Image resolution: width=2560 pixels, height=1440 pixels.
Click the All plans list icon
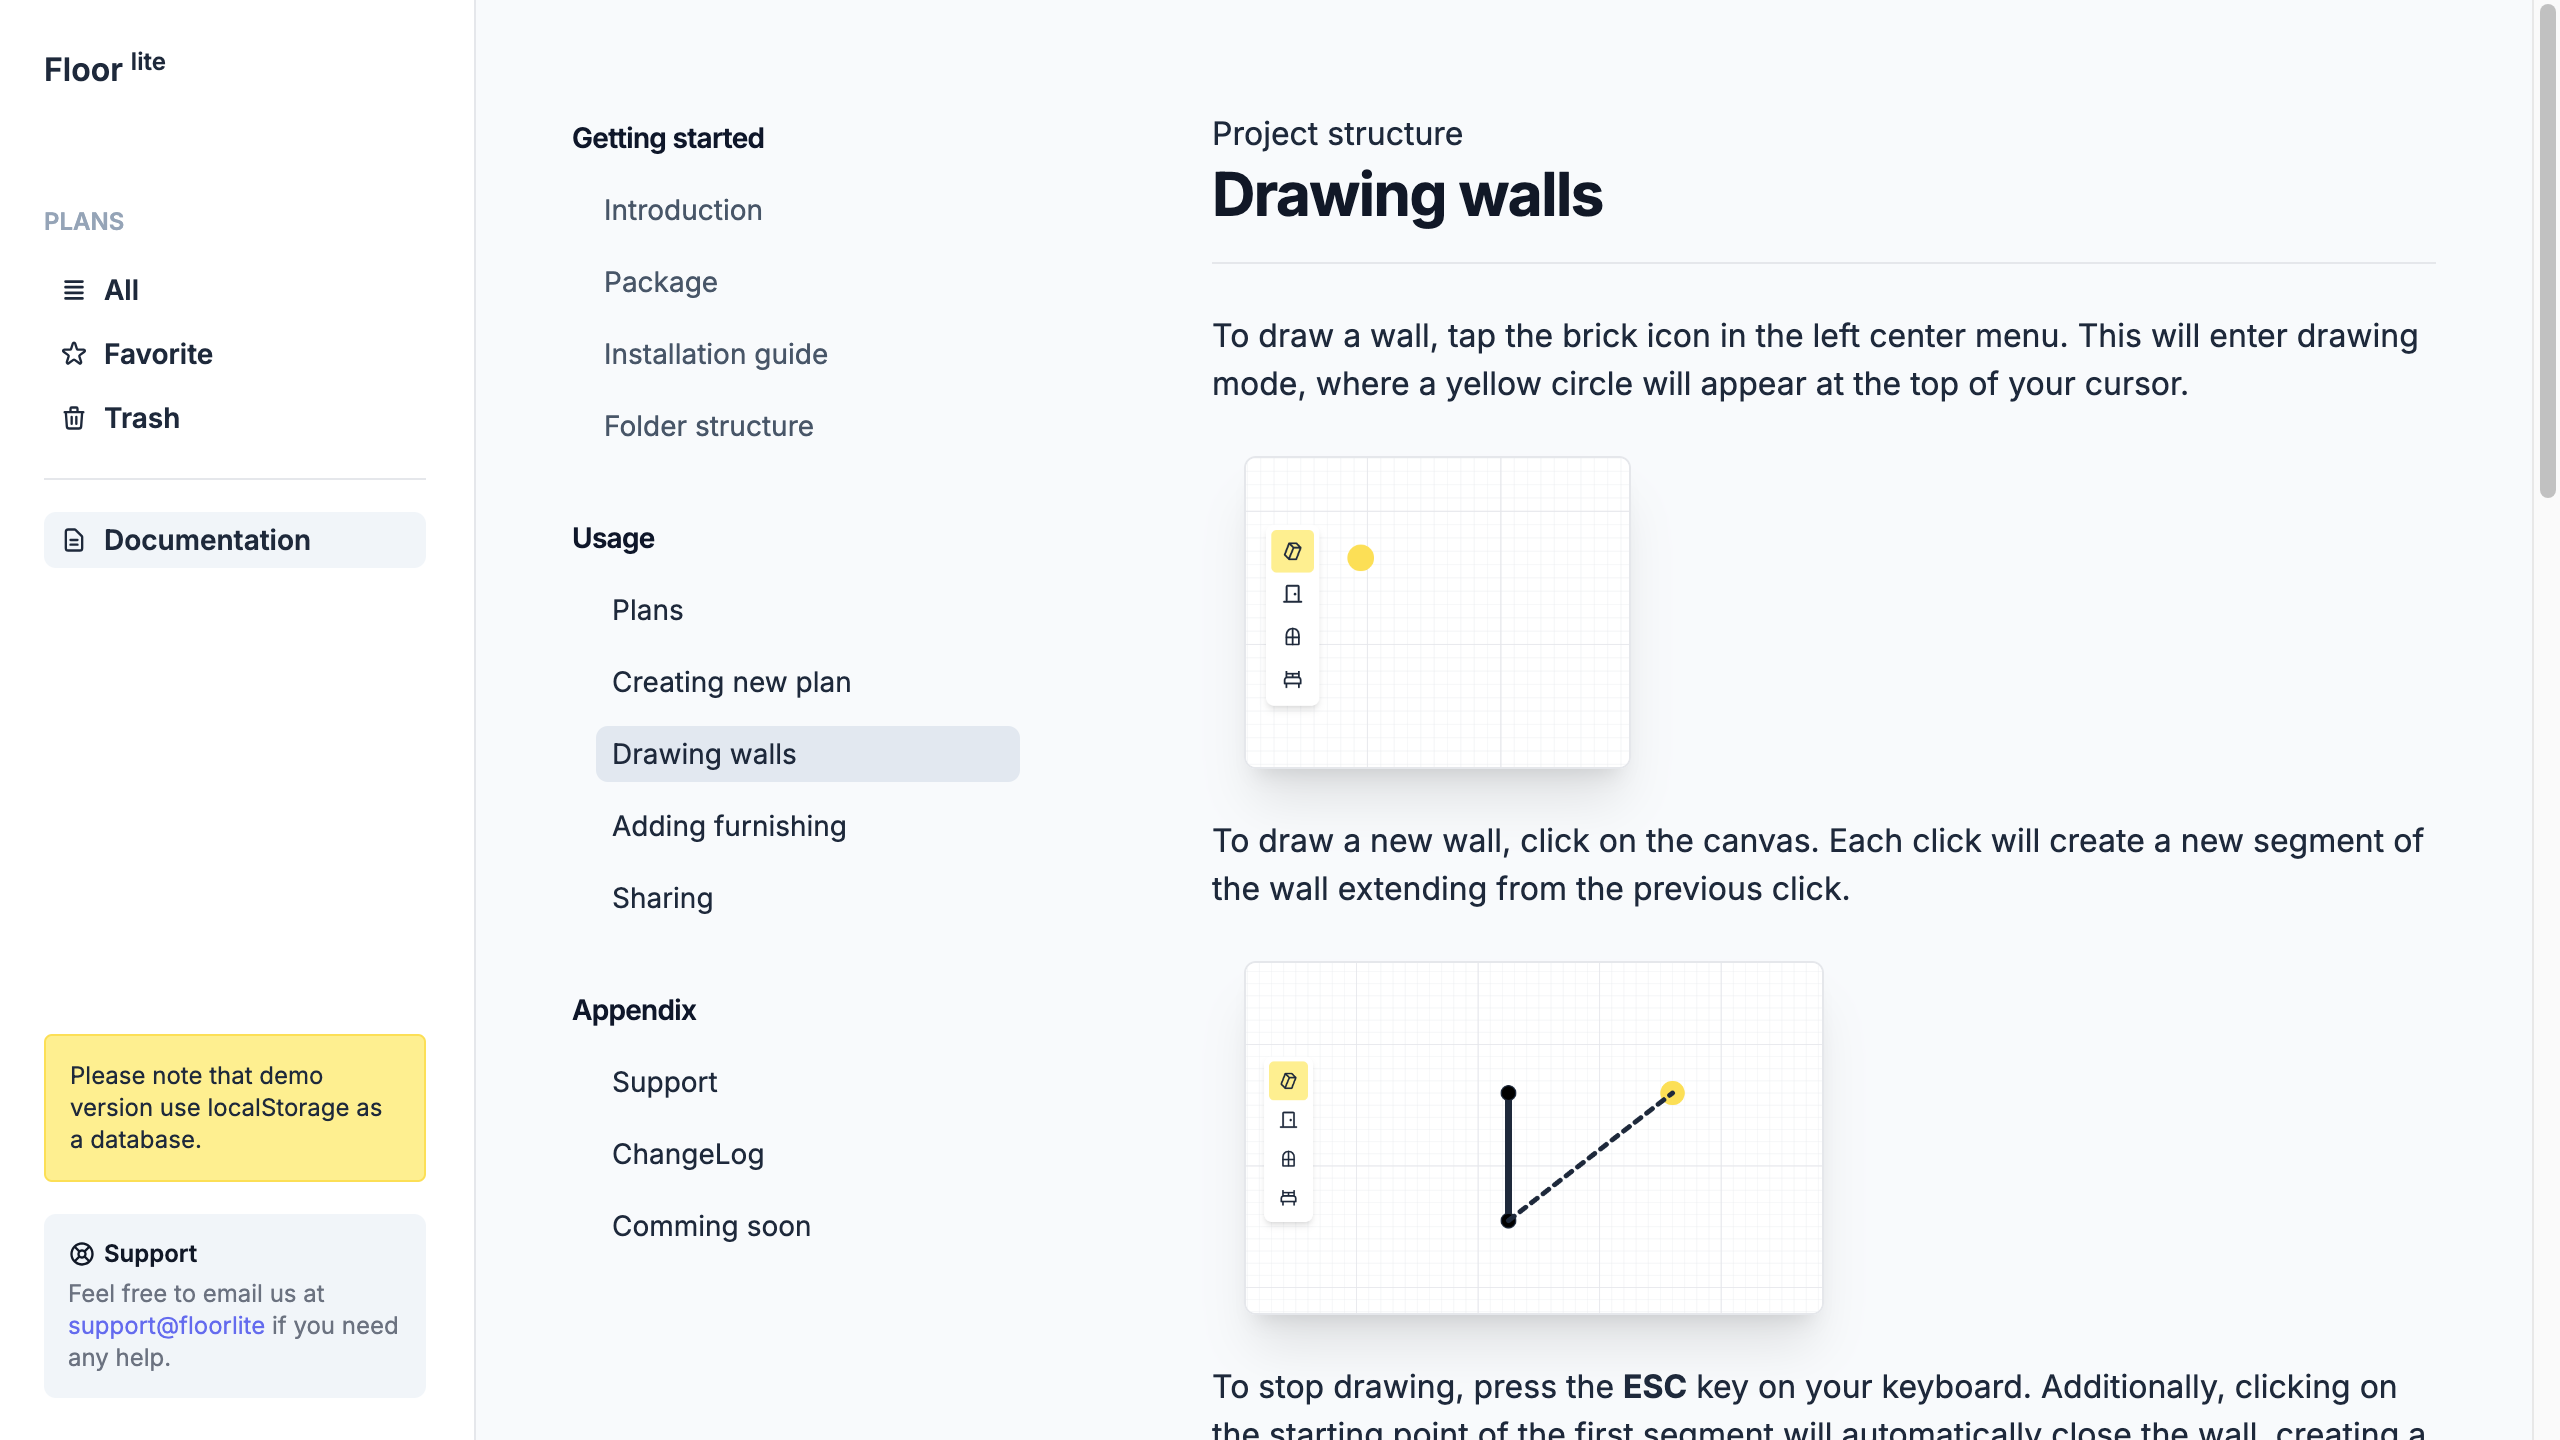tap(74, 290)
